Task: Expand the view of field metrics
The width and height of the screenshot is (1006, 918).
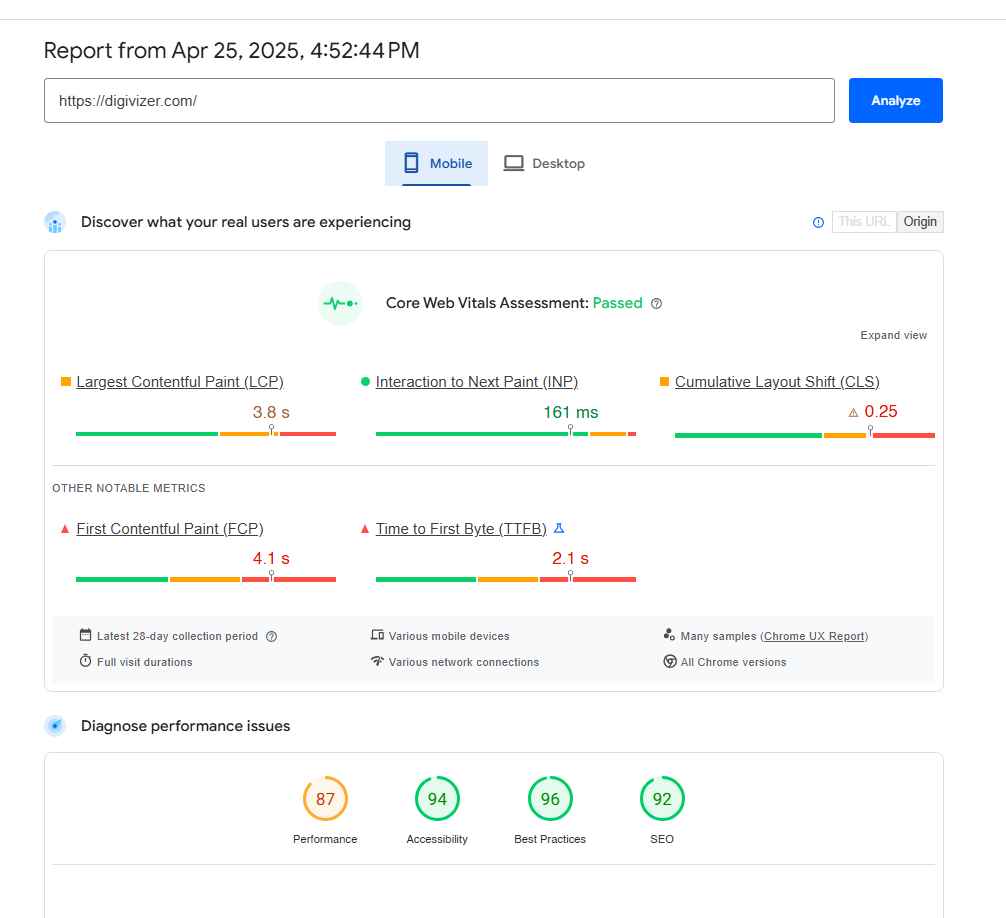Action: (x=893, y=336)
